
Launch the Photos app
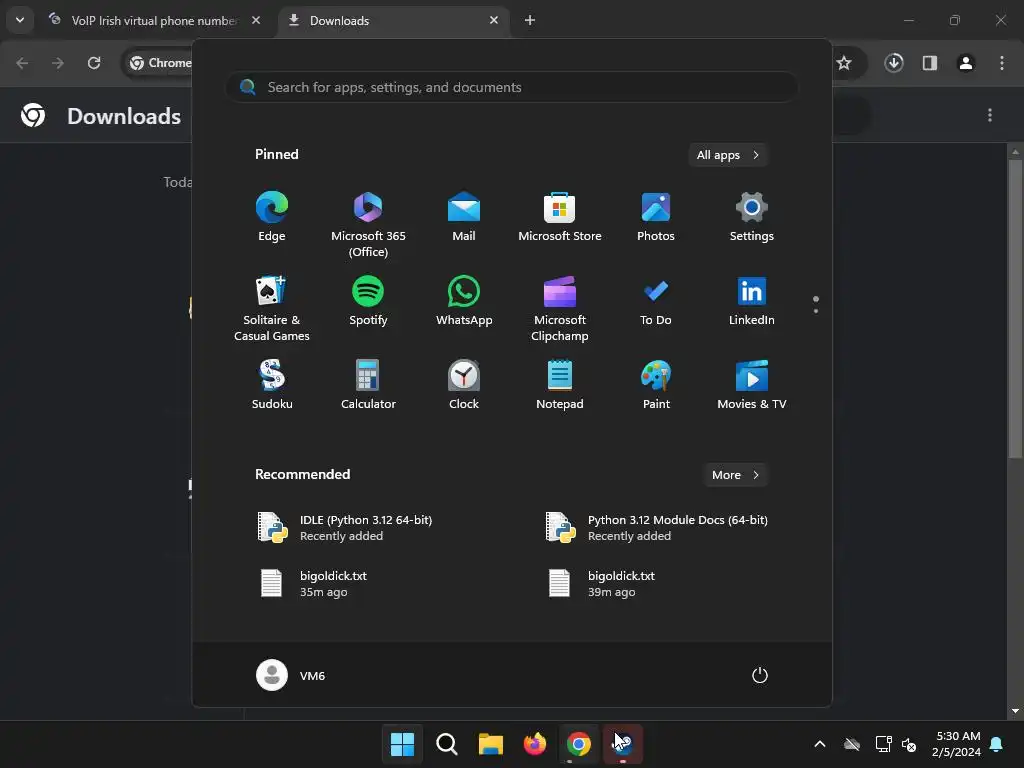656,217
